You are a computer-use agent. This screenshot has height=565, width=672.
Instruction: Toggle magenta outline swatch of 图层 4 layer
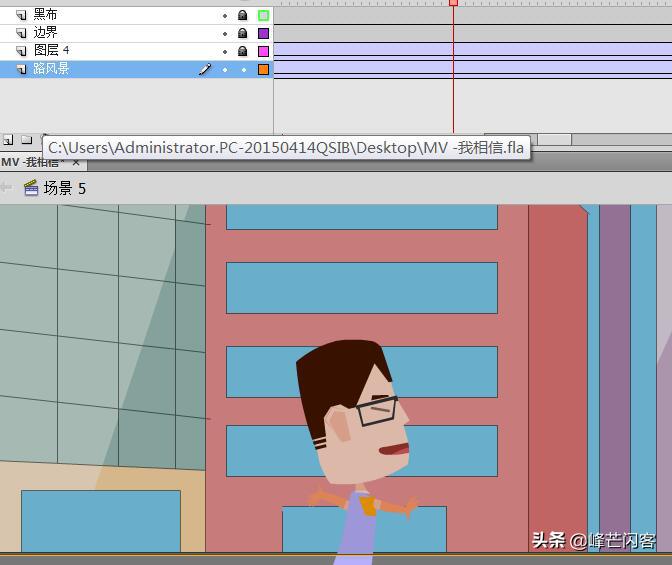pos(264,51)
